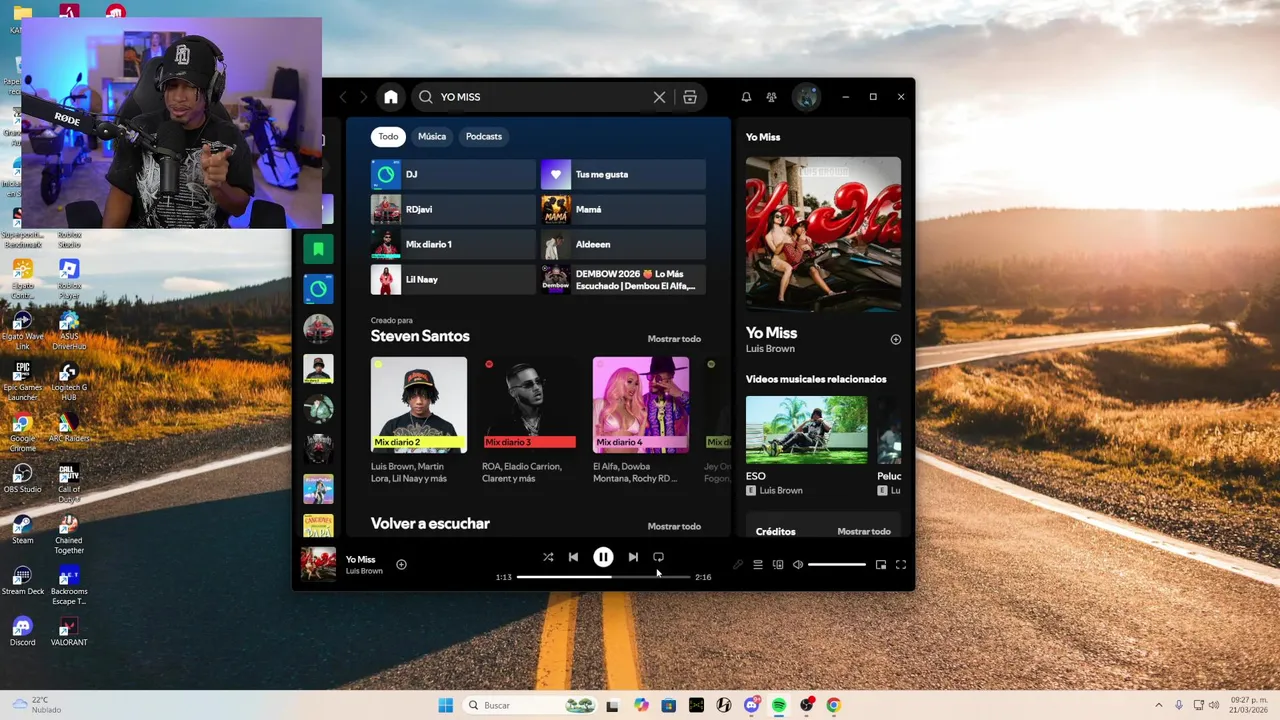Open the Browse icon in the search bar
This screenshot has width=1280, height=720.
click(690, 97)
